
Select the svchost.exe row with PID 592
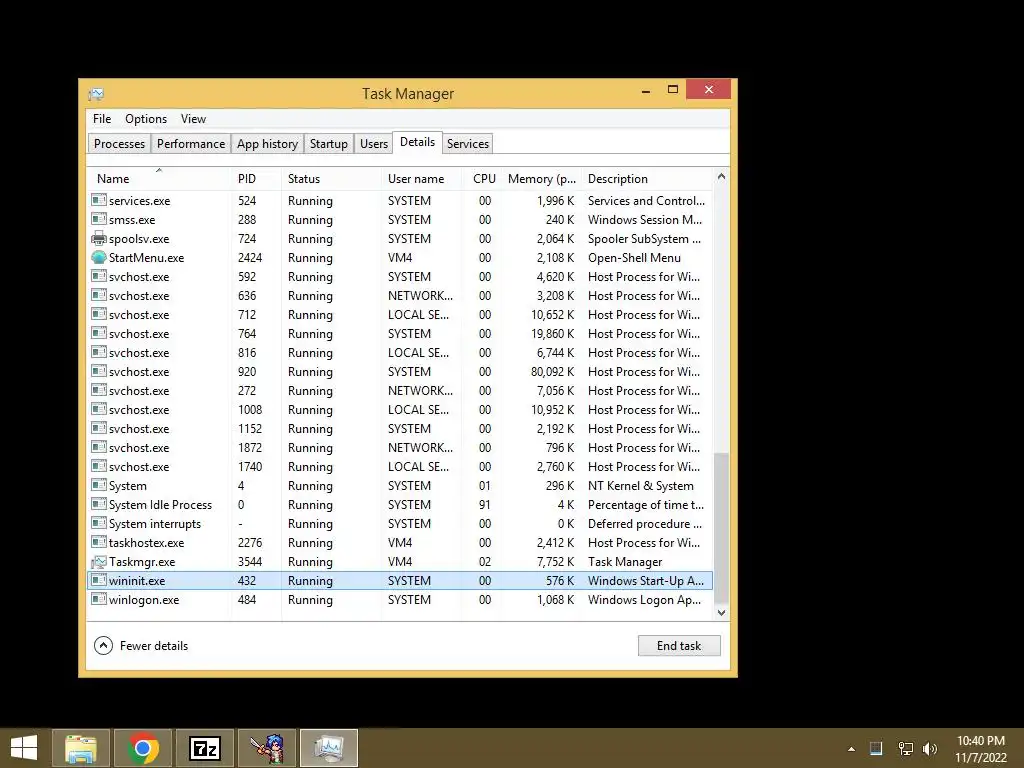(x=400, y=277)
